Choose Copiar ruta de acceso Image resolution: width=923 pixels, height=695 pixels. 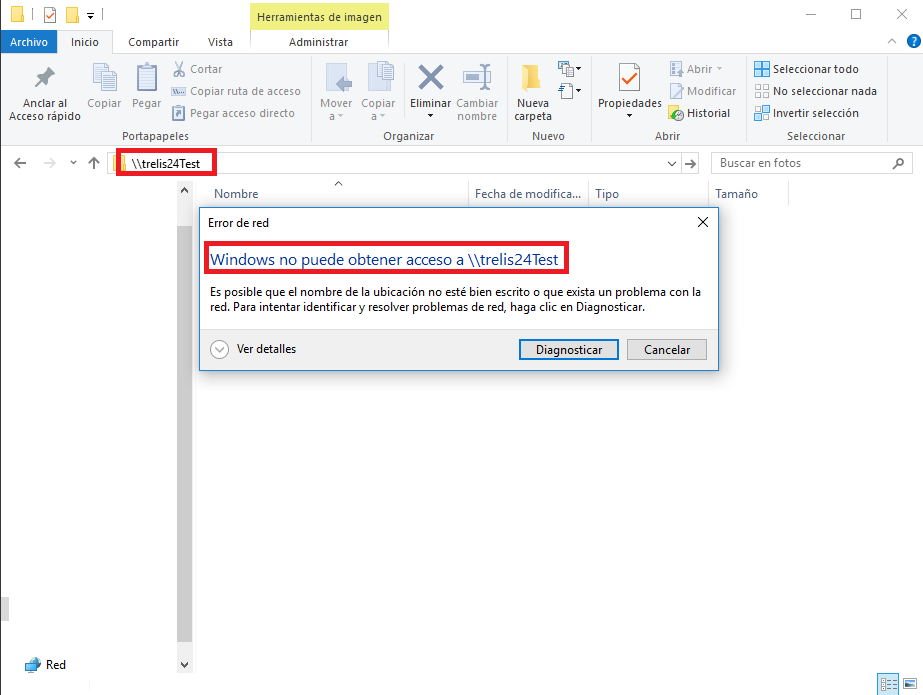click(x=236, y=91)
